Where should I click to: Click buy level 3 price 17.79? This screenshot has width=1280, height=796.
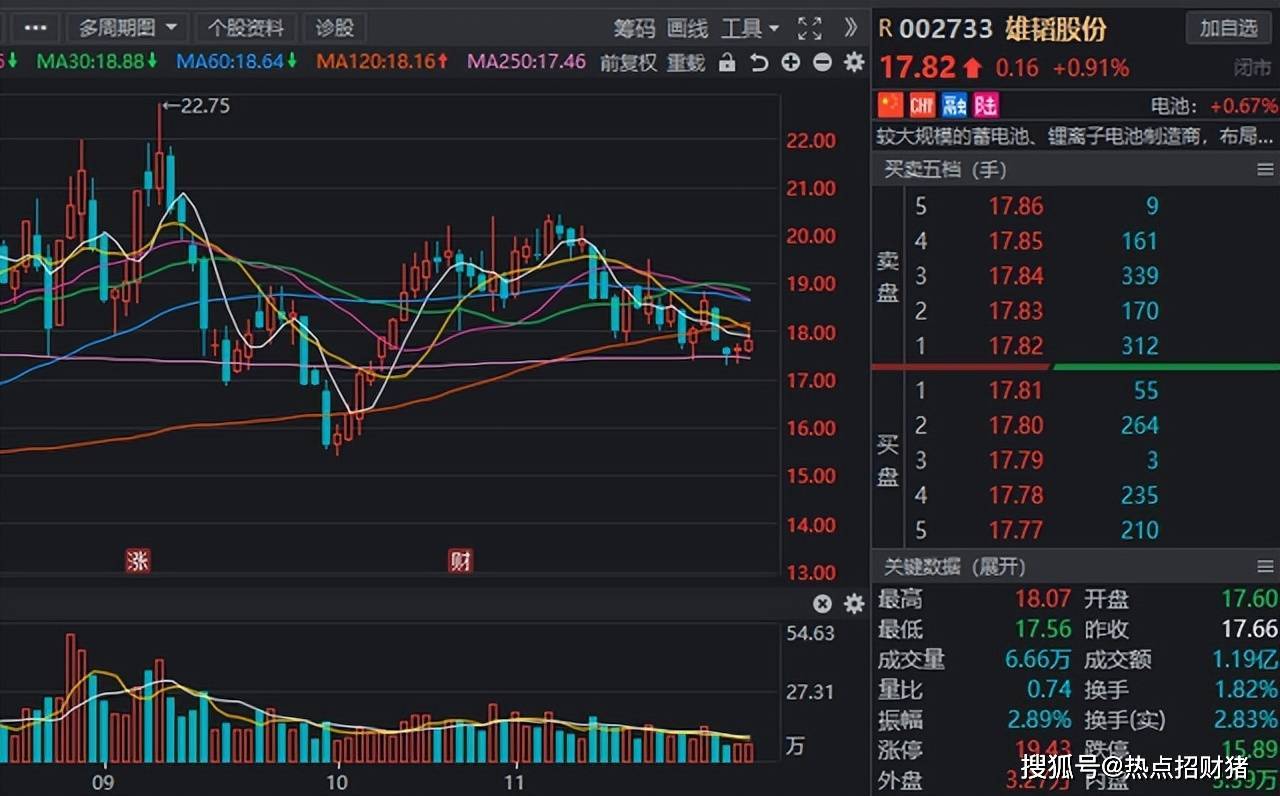point(1016,460)
